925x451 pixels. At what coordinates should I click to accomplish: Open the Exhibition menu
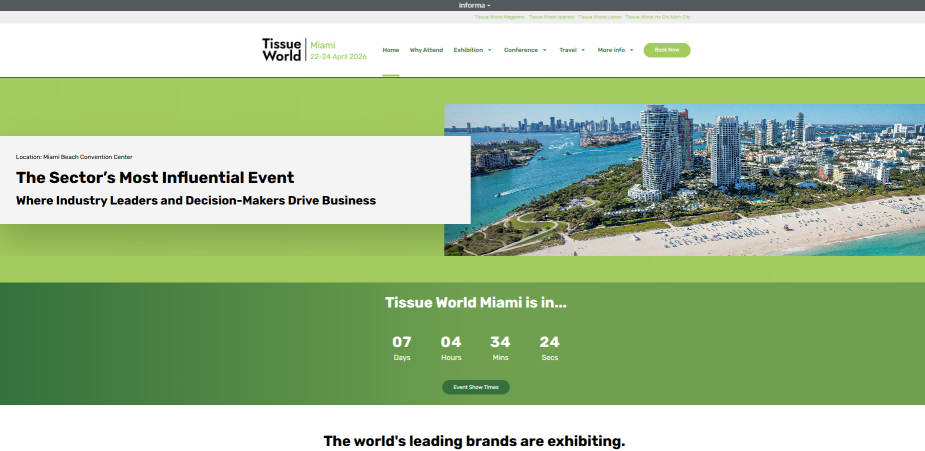click(468, 50)
